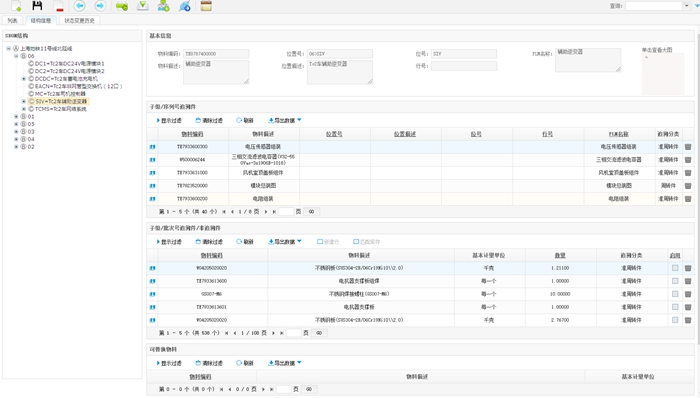Expand tree node 03
Viewport: 700px width, 398px height.
coord(16,132)
